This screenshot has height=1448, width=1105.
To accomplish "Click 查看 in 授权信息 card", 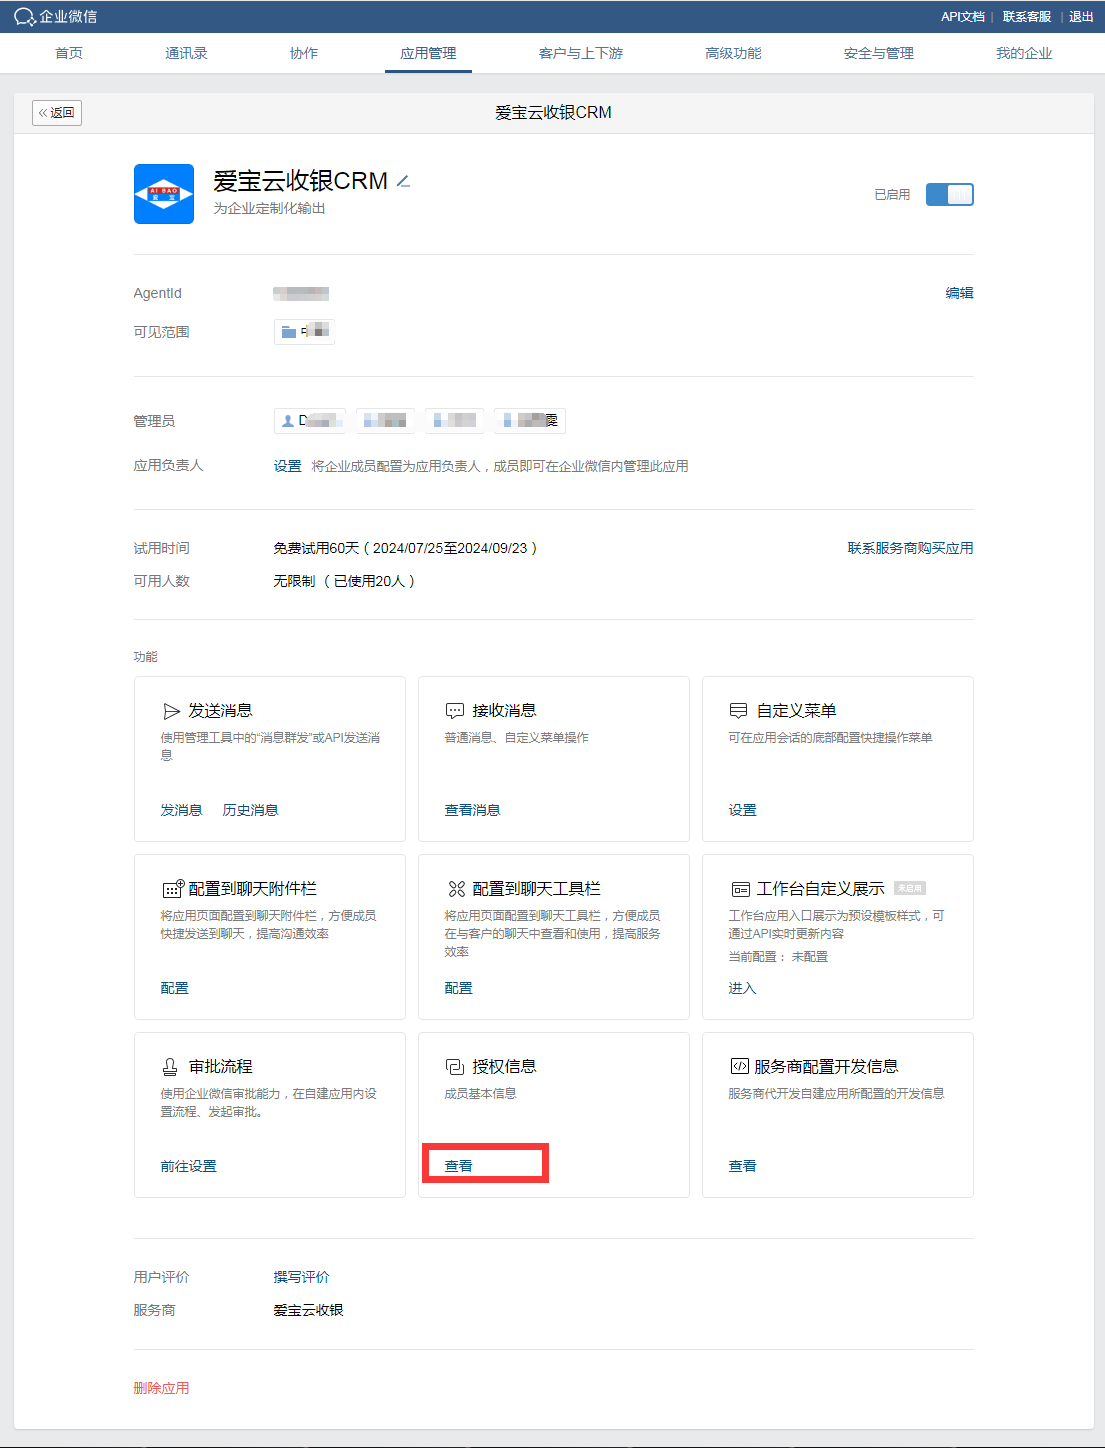I will pos(458,1166).
